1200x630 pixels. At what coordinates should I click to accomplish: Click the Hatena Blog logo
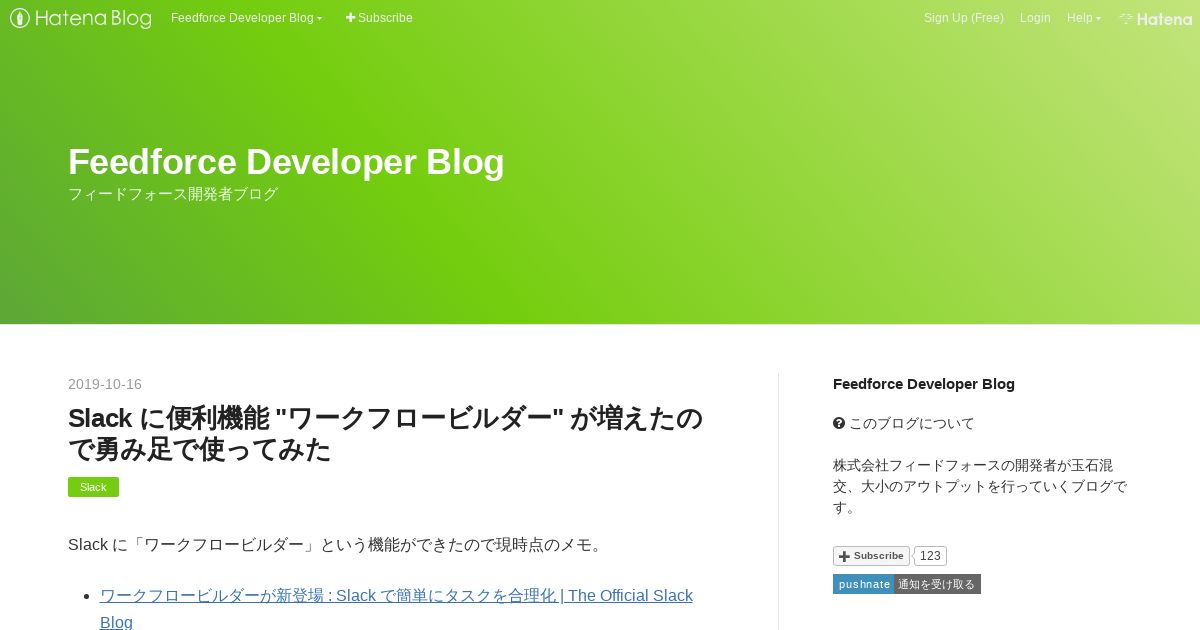[81, 18]
